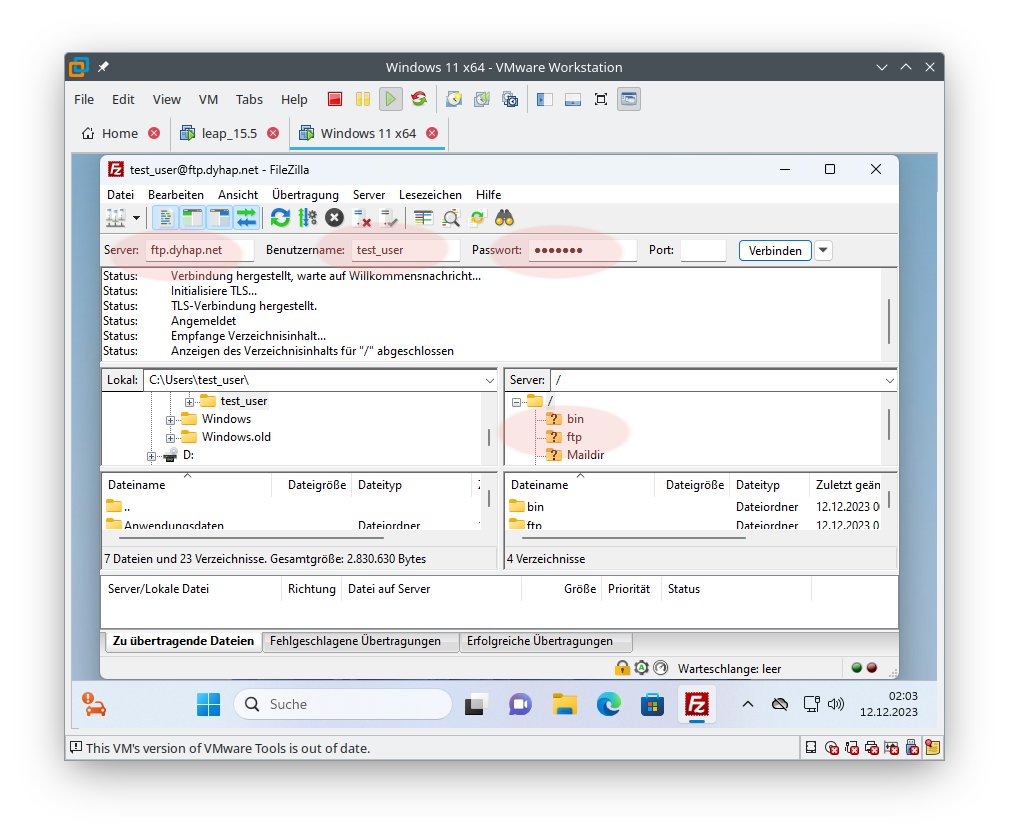The image size is (1009, 837).
Task: Switch to the Fehlgeschlagene Übertragungen tab
Action: (354, 641)
